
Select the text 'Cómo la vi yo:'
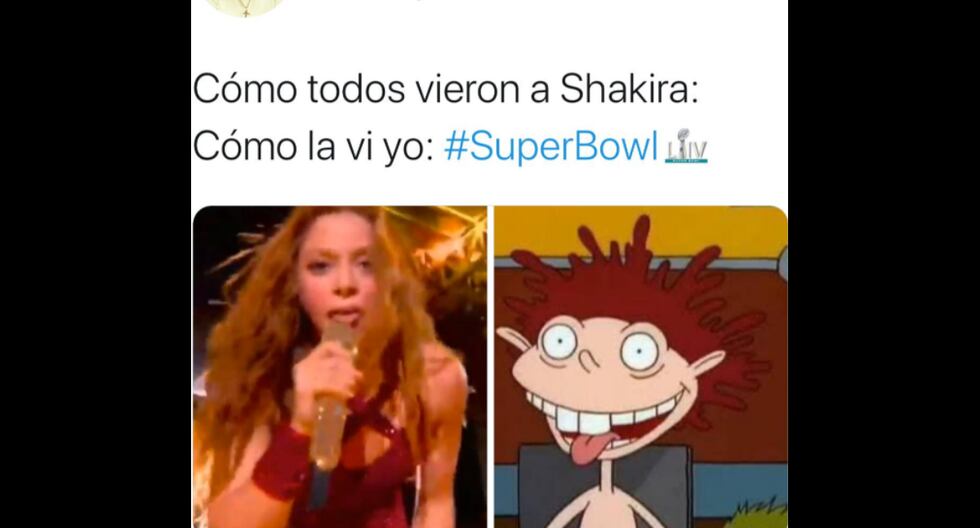pos(312,147)
